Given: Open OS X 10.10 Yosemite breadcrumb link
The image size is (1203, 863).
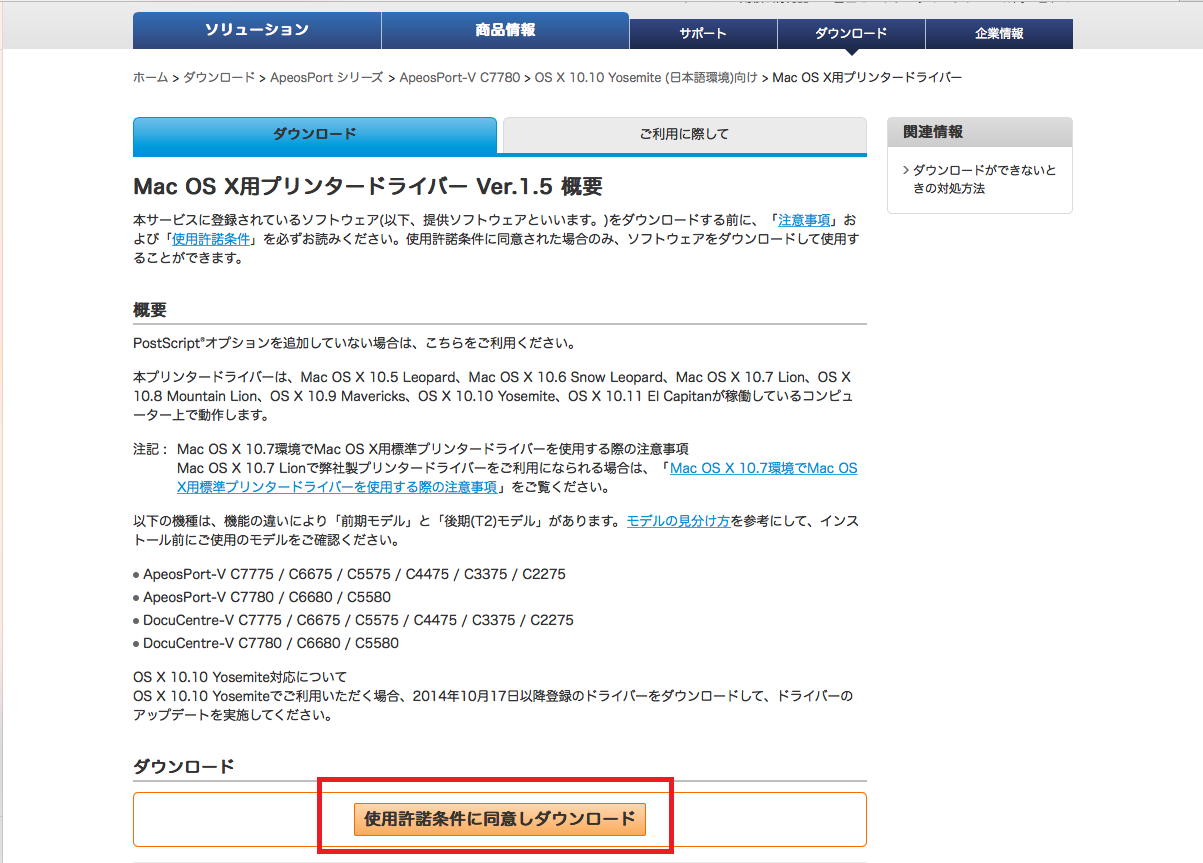Looking at the screenshot, I should click(x=646, y=77).
